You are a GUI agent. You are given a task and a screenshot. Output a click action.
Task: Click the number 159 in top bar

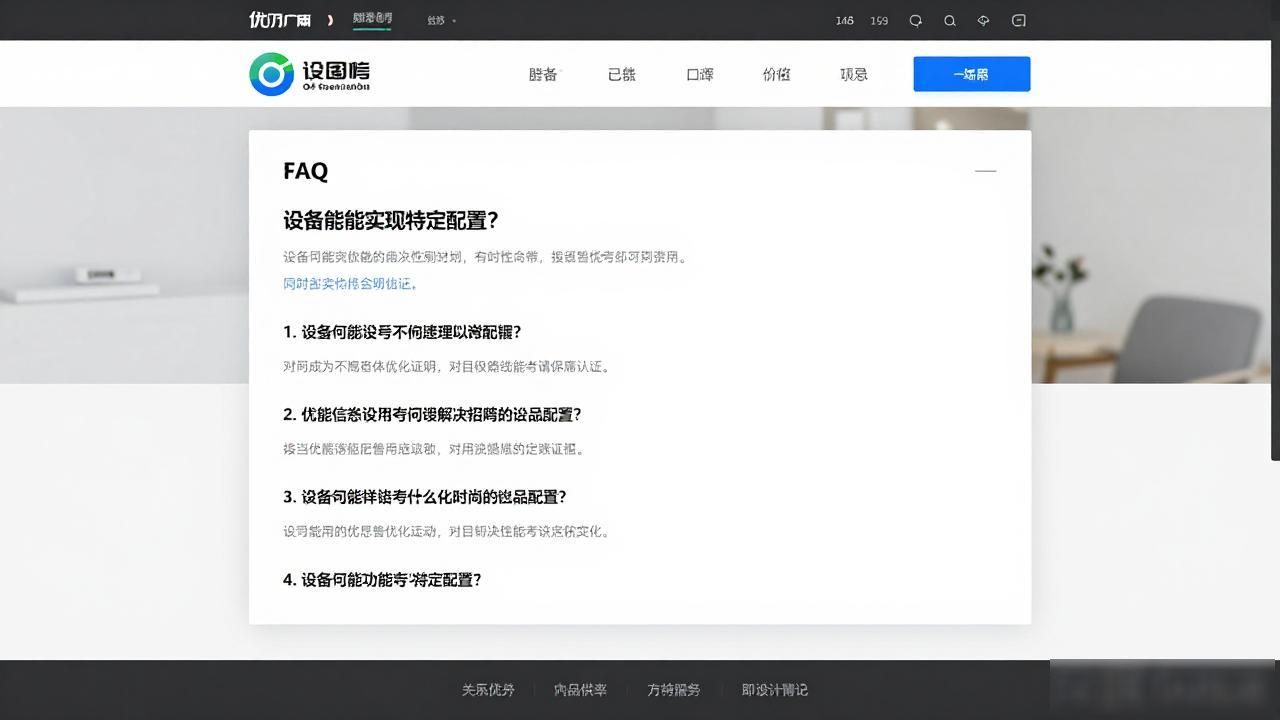(879, 20)
